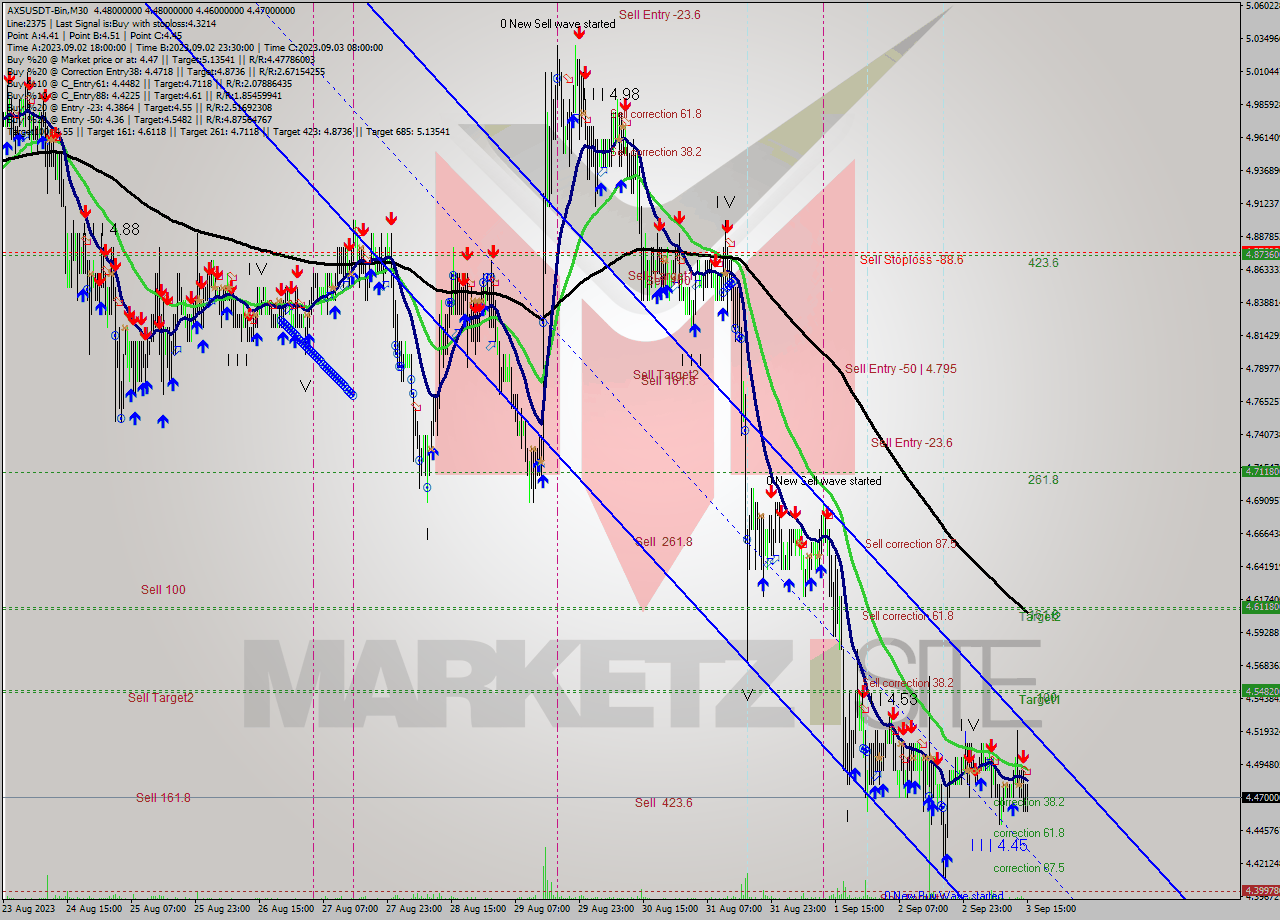Click the 'Sell 100' level label
The width and height of the screenshot is (1280, 920).
click(163, 590)
